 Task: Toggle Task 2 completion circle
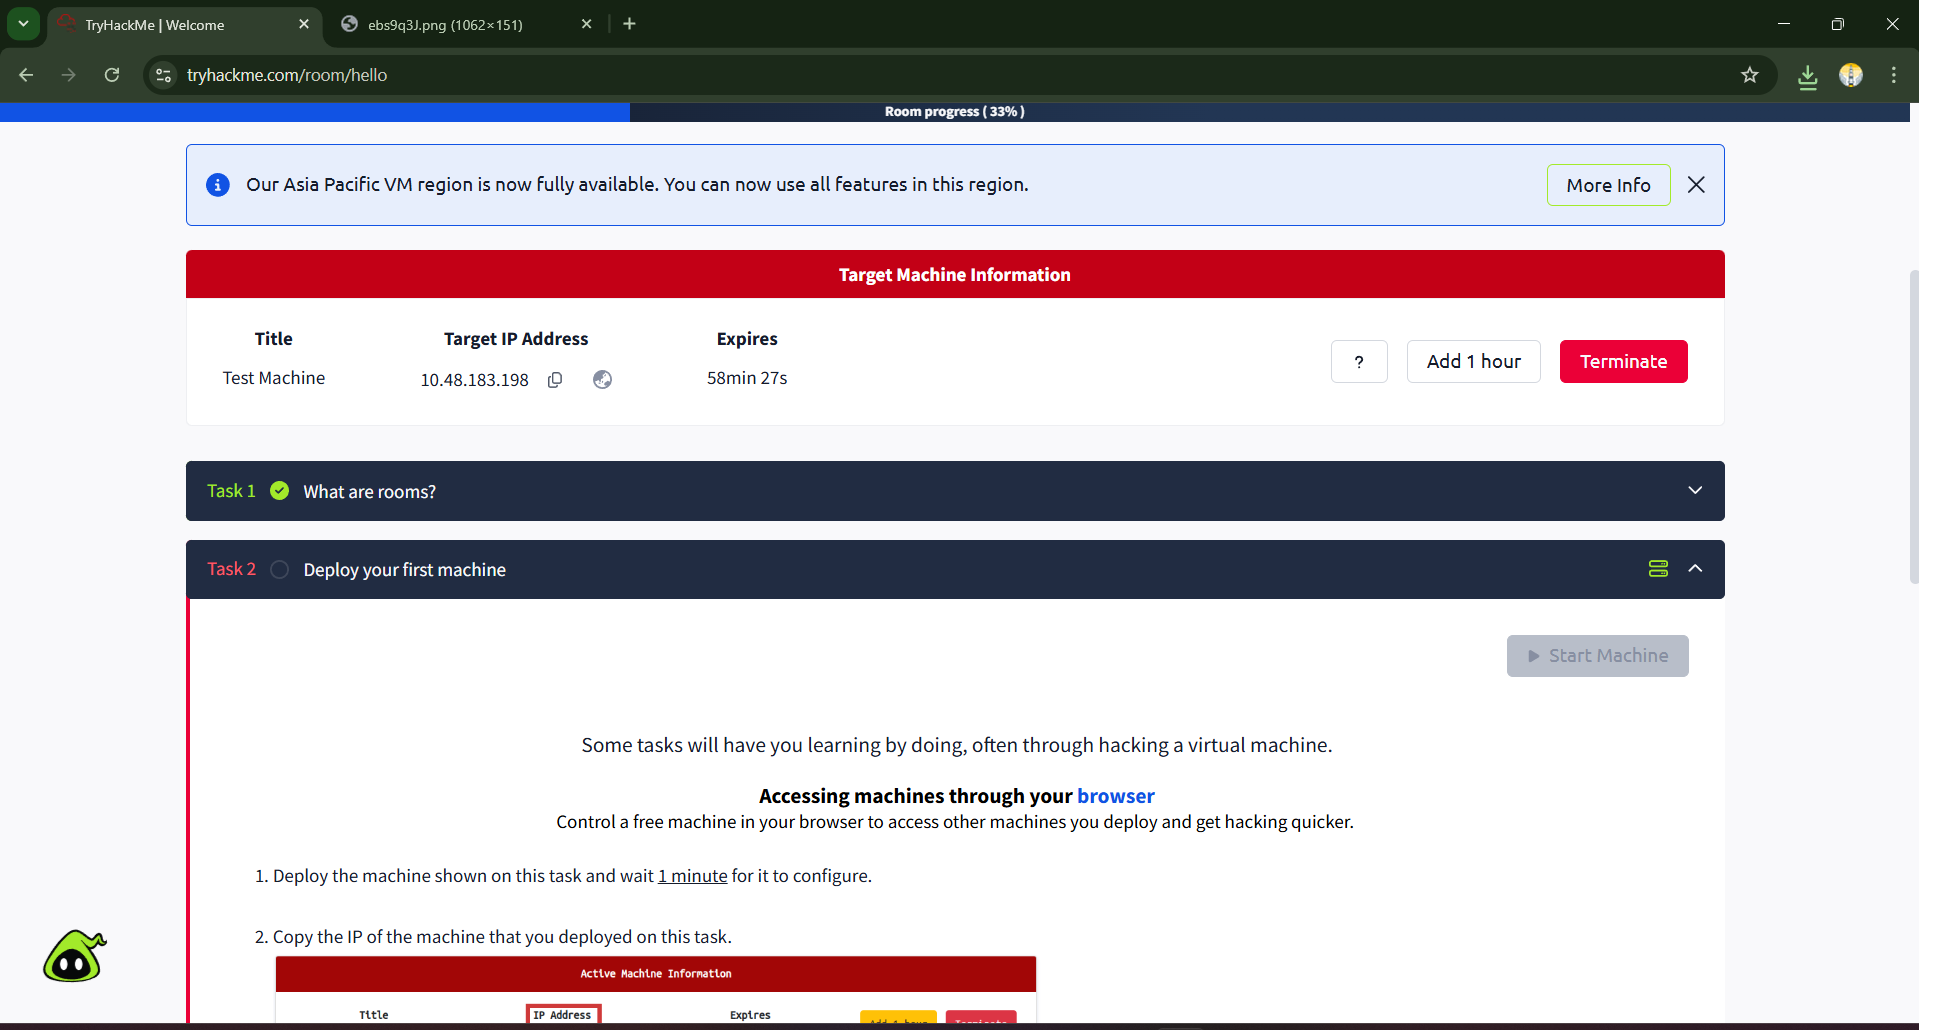point(280,570)
